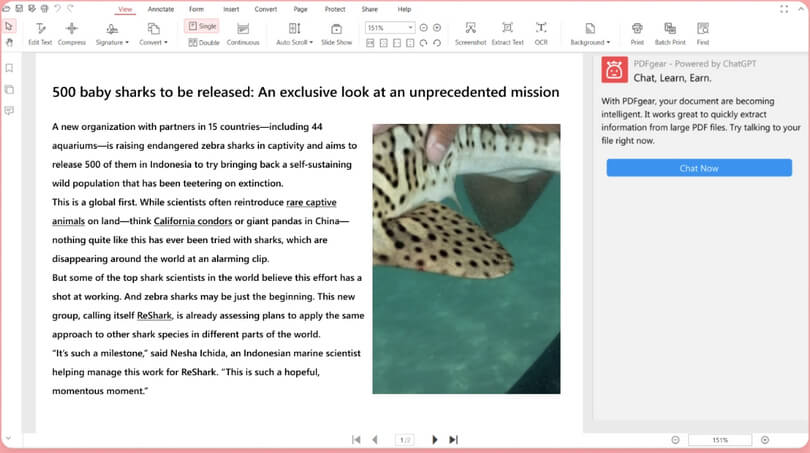810x453 pixels.
Task: Switch to Single page view
Action: coord(202,26)
